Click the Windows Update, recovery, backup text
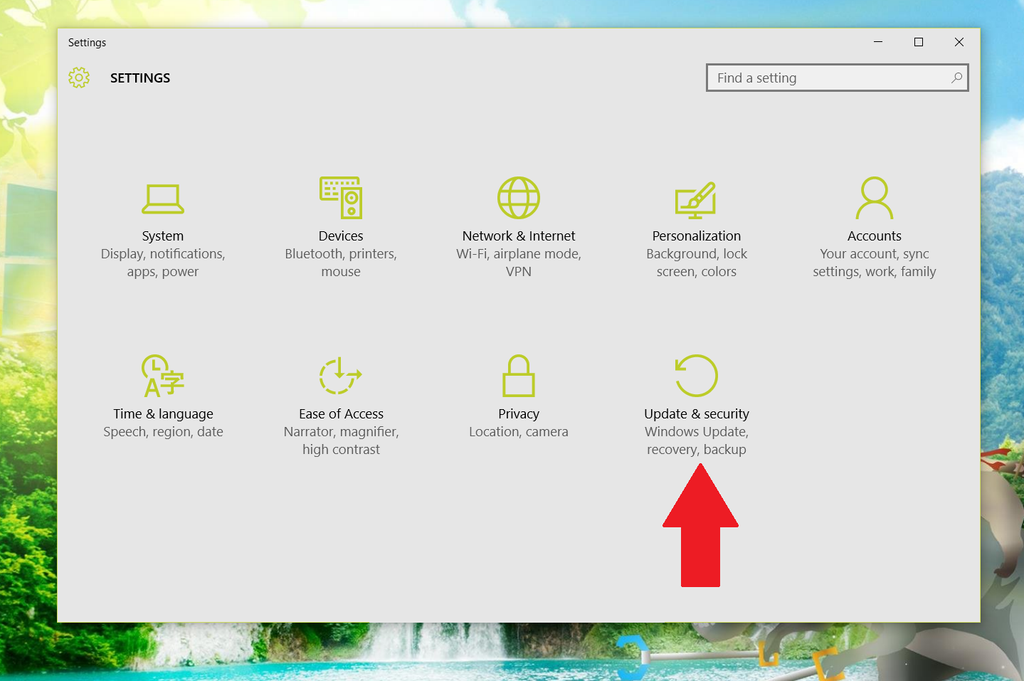The height and width of the screenshot is (681, 1024). [696, 440]
